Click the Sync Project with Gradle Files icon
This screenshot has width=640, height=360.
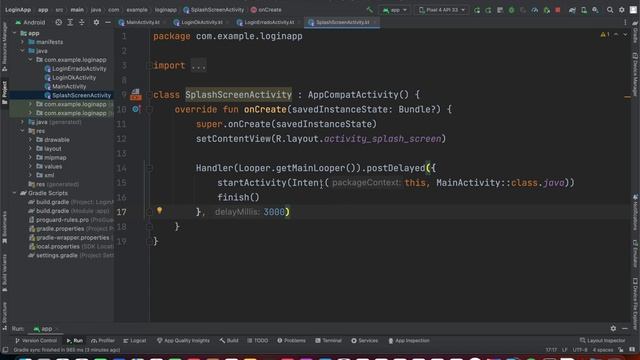pyautogui.click(x=572, y=10)
